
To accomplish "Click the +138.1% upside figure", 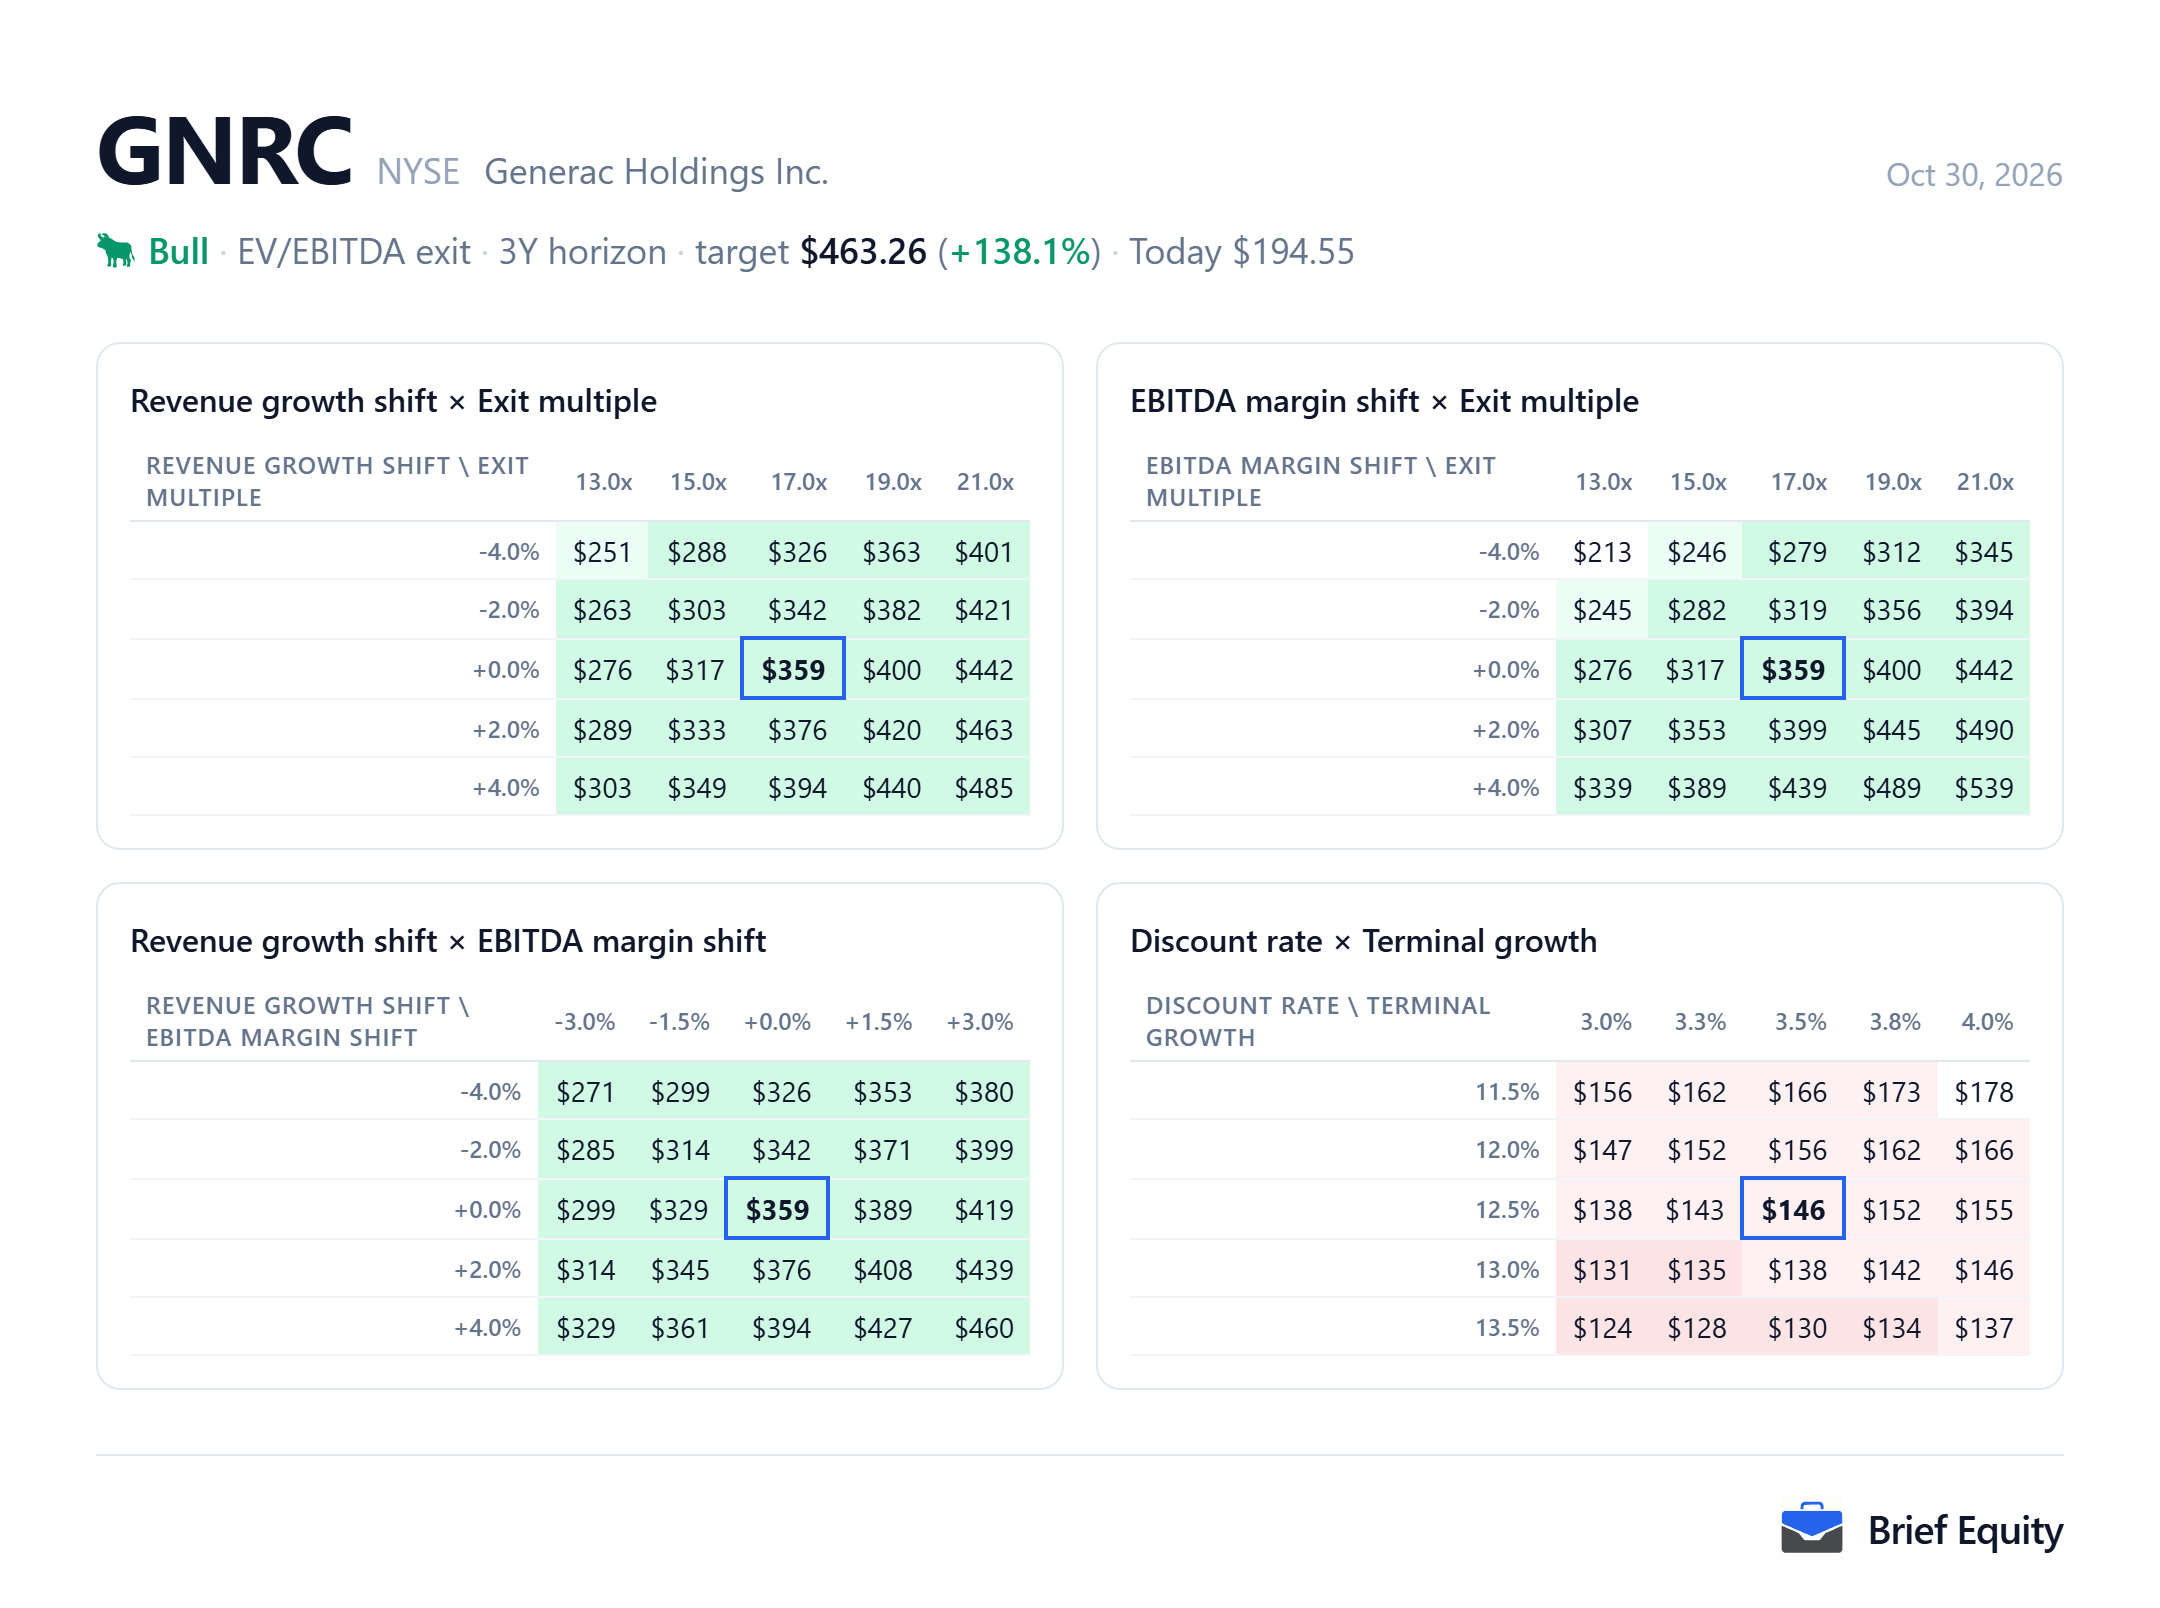I will point(1019,251).
